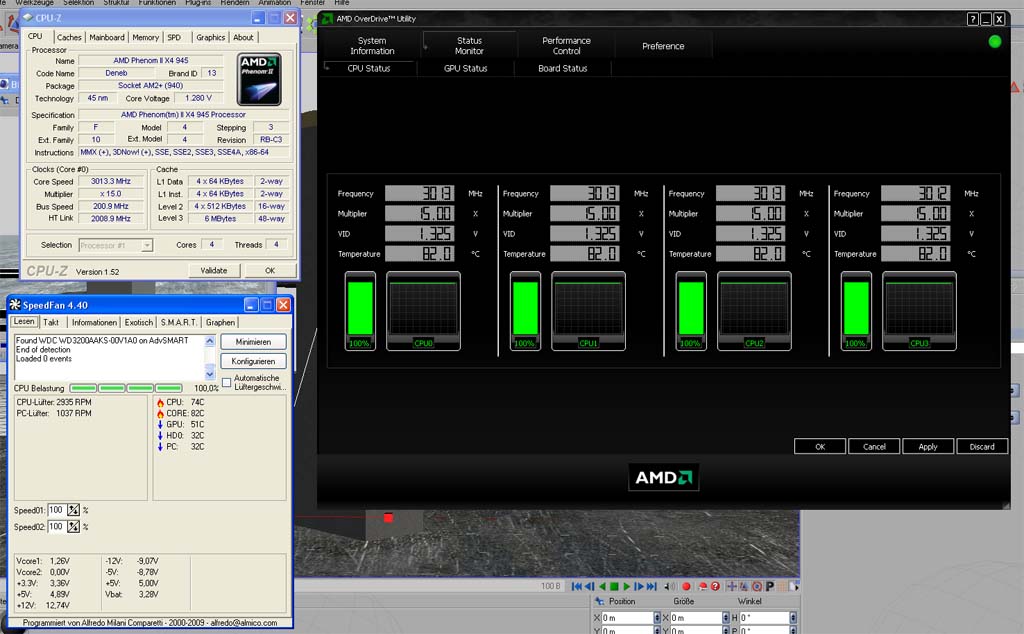Toggle the parameter P icon

click(x=770, y=586)
